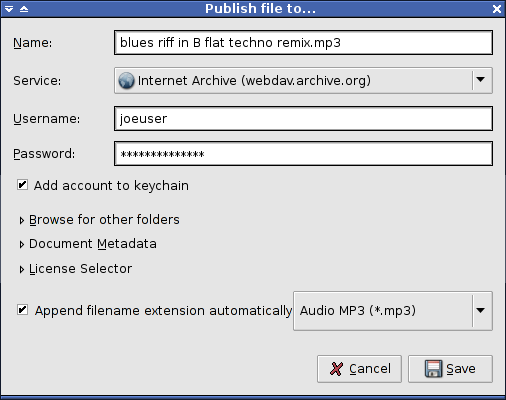Focus the Name text field
Image resolution: width=506 pixels, height=400 pixels.
click(x=303, y=43)
